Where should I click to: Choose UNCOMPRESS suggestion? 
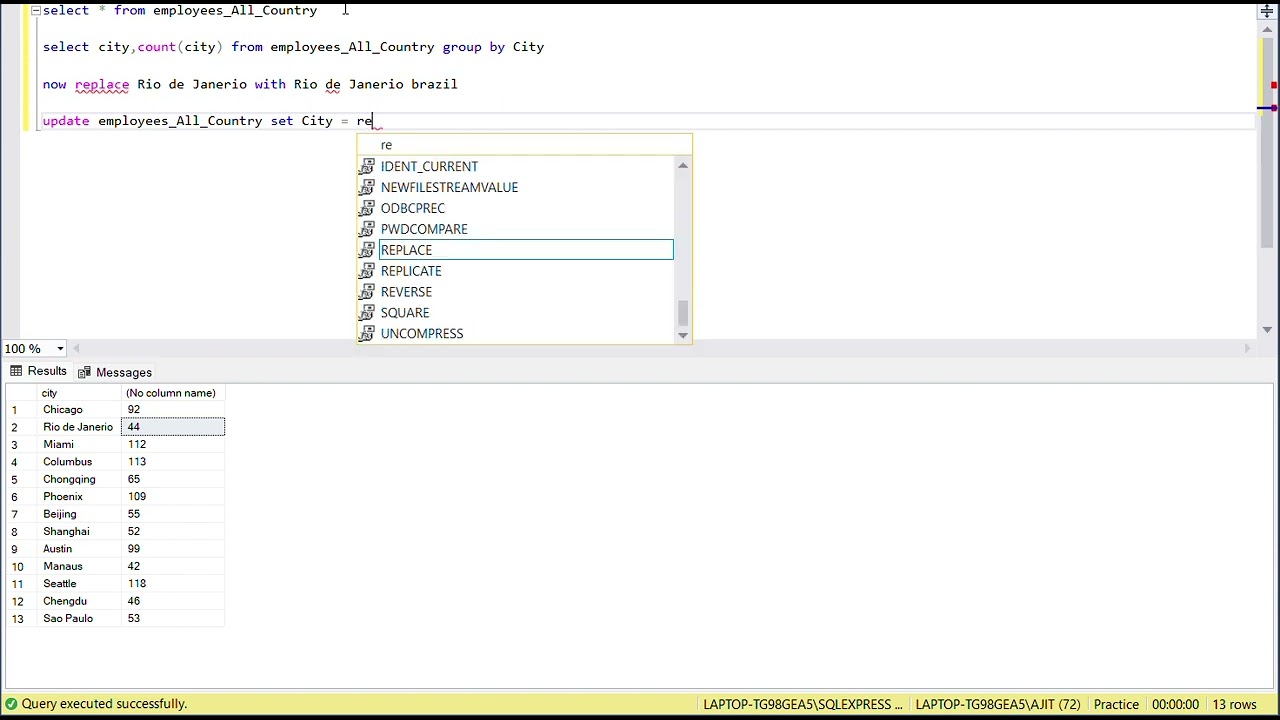[x=422, y=334]
